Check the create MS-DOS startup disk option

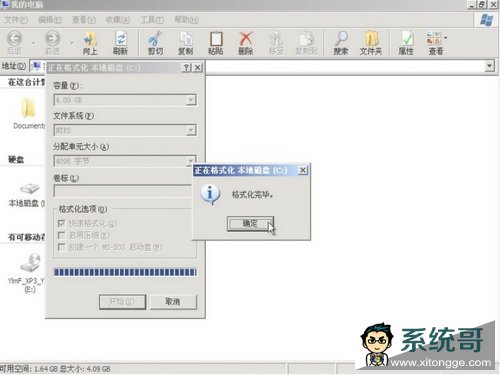(x=61, y=247)
